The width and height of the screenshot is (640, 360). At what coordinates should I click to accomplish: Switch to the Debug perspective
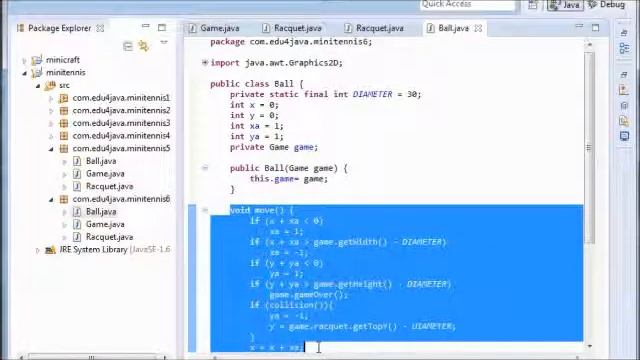(607, 4)
